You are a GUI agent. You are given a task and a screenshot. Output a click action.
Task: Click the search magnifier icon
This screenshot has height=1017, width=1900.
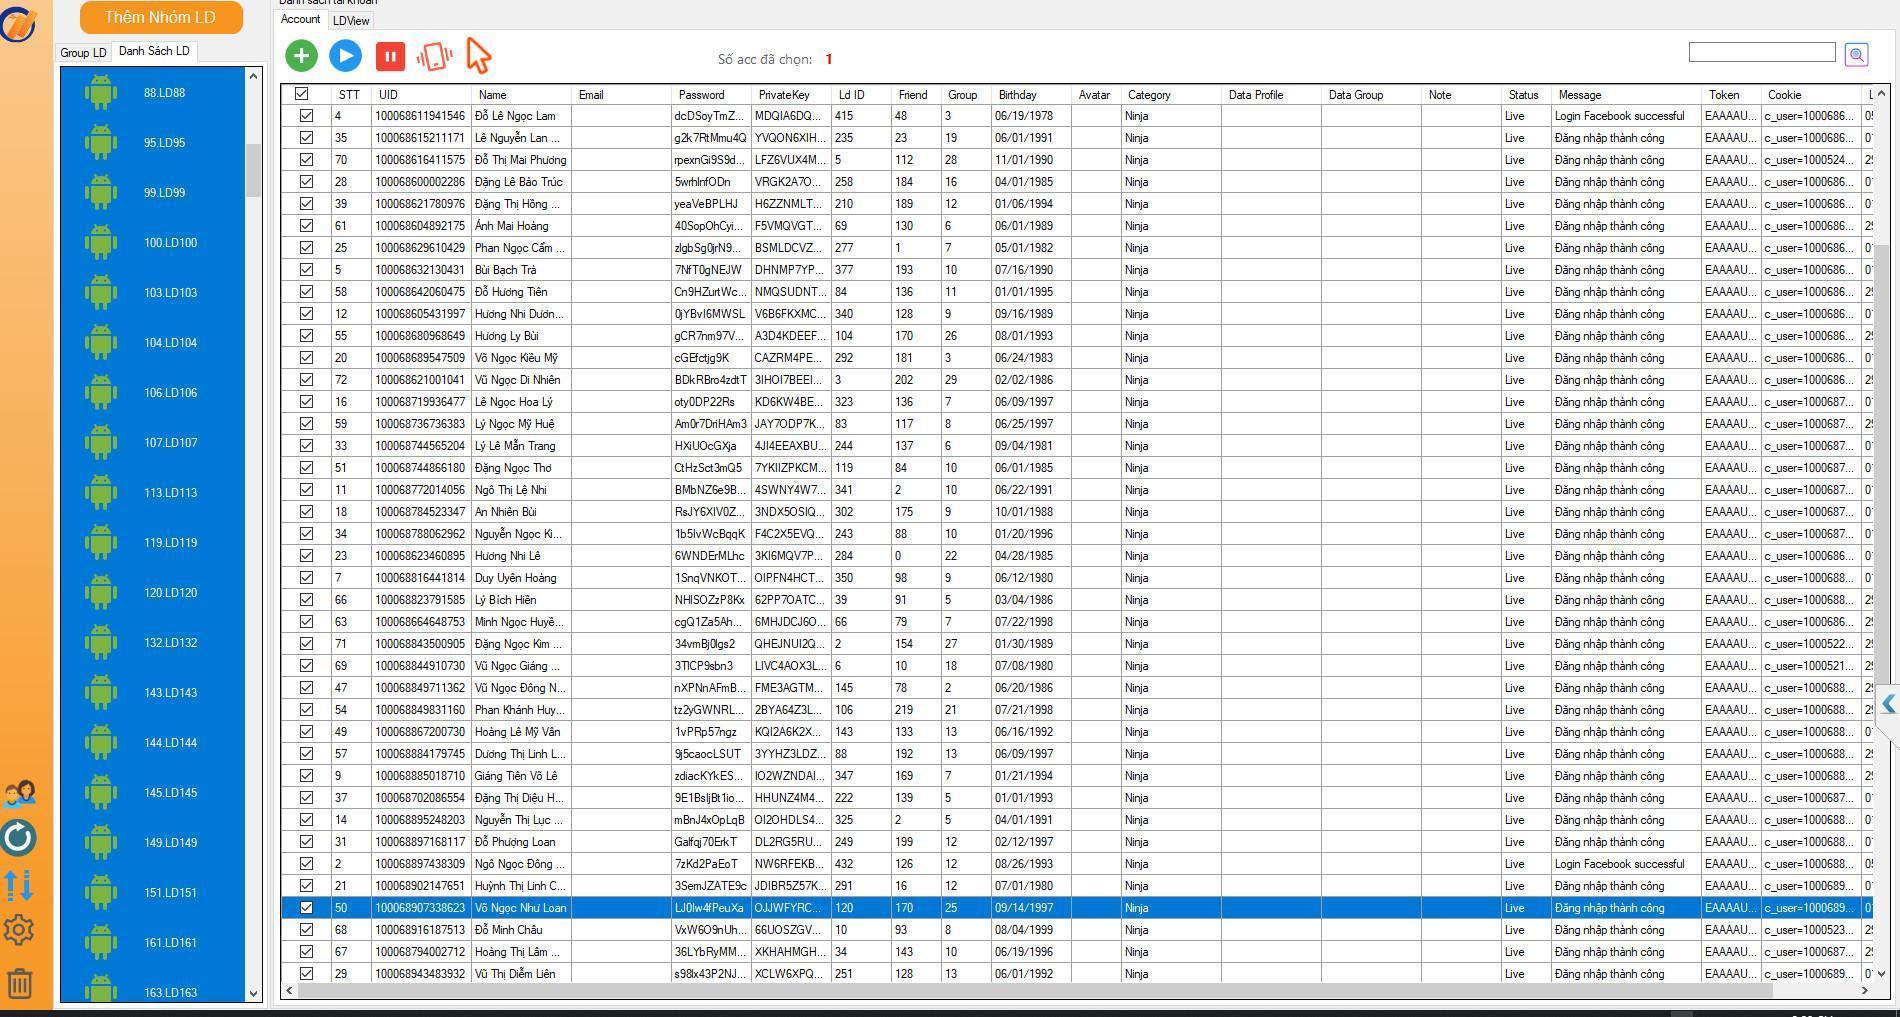pos(1856,55)
